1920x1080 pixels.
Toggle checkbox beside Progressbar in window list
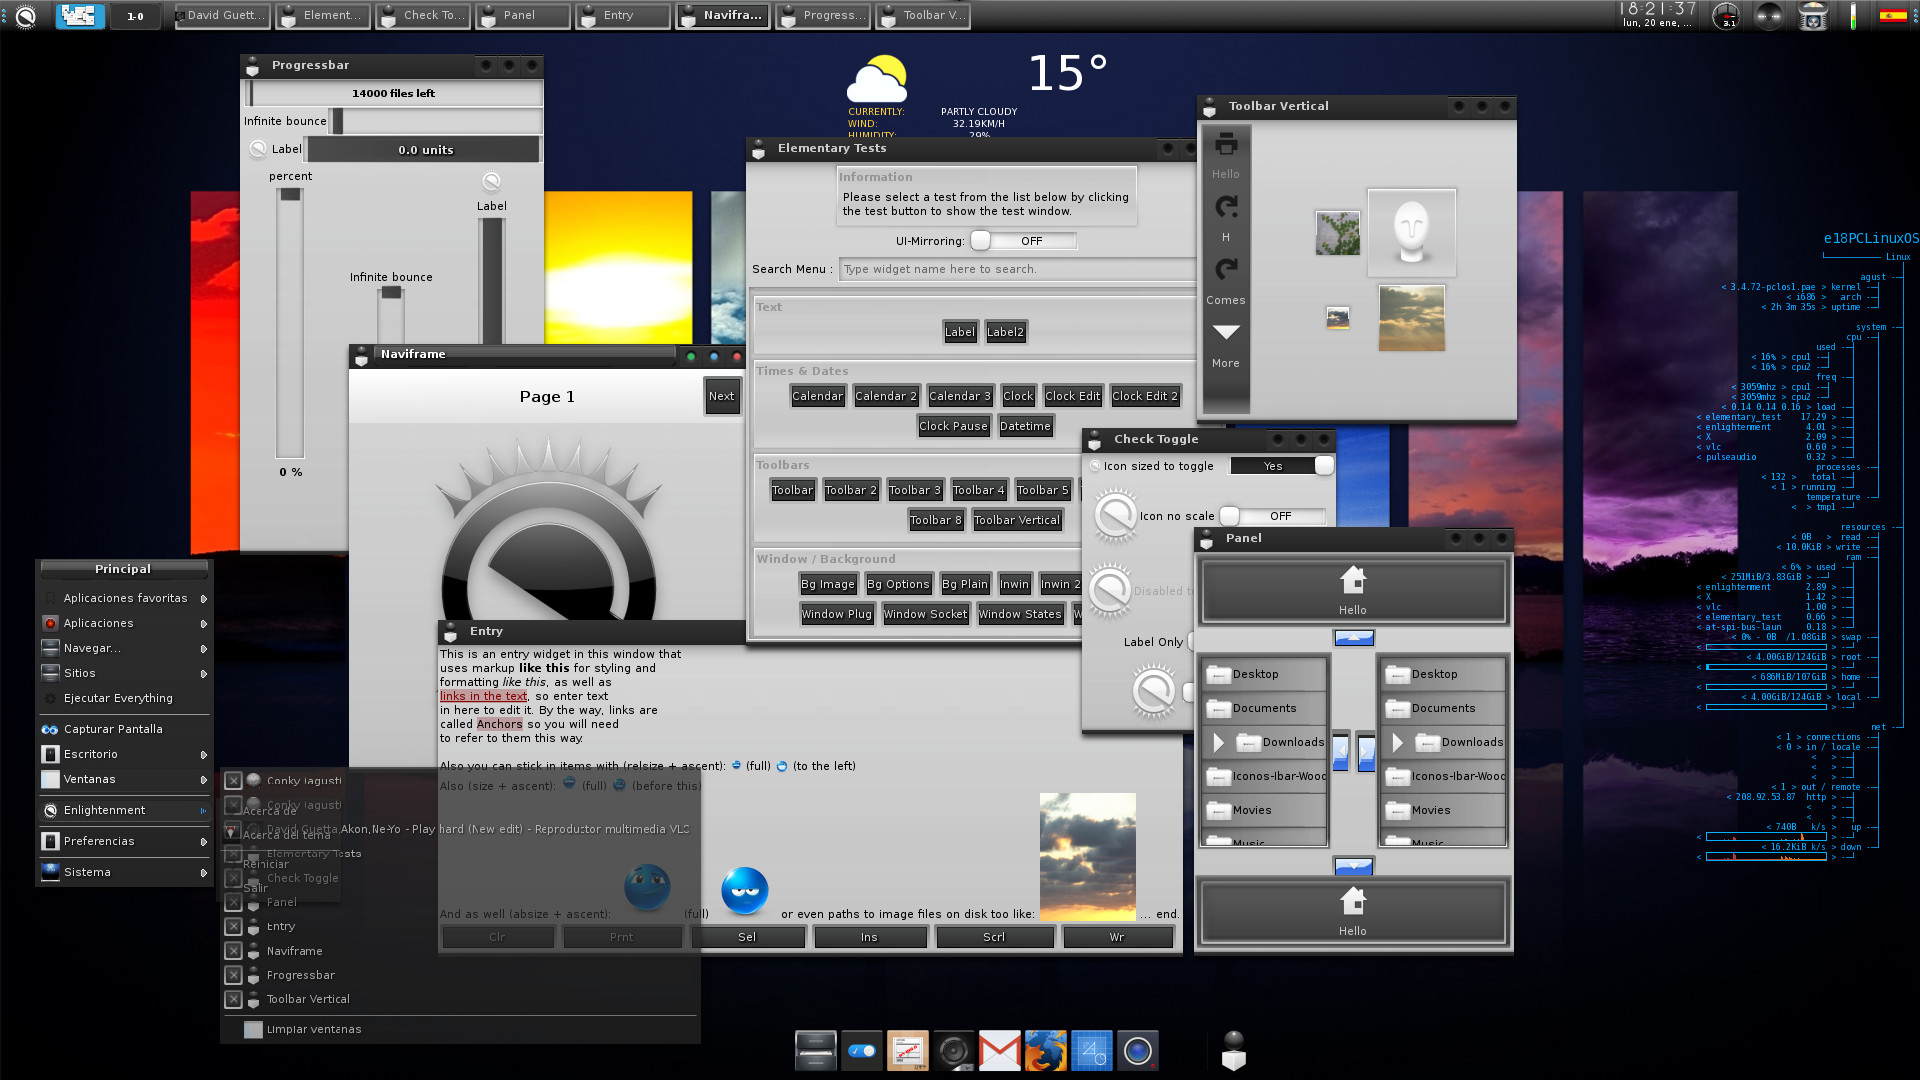pos(233,975)
